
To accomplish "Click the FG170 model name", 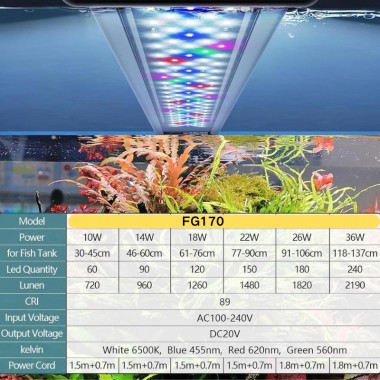I will coord(203,222).
